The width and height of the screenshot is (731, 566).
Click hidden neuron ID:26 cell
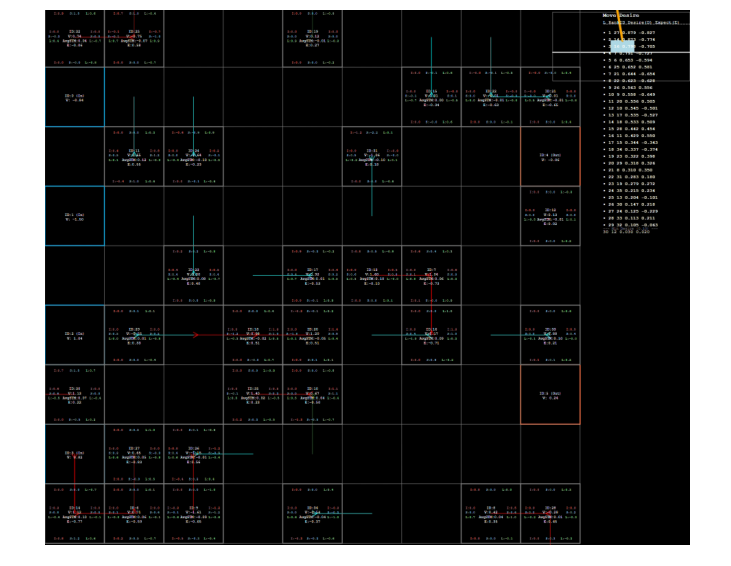point(193,454)
